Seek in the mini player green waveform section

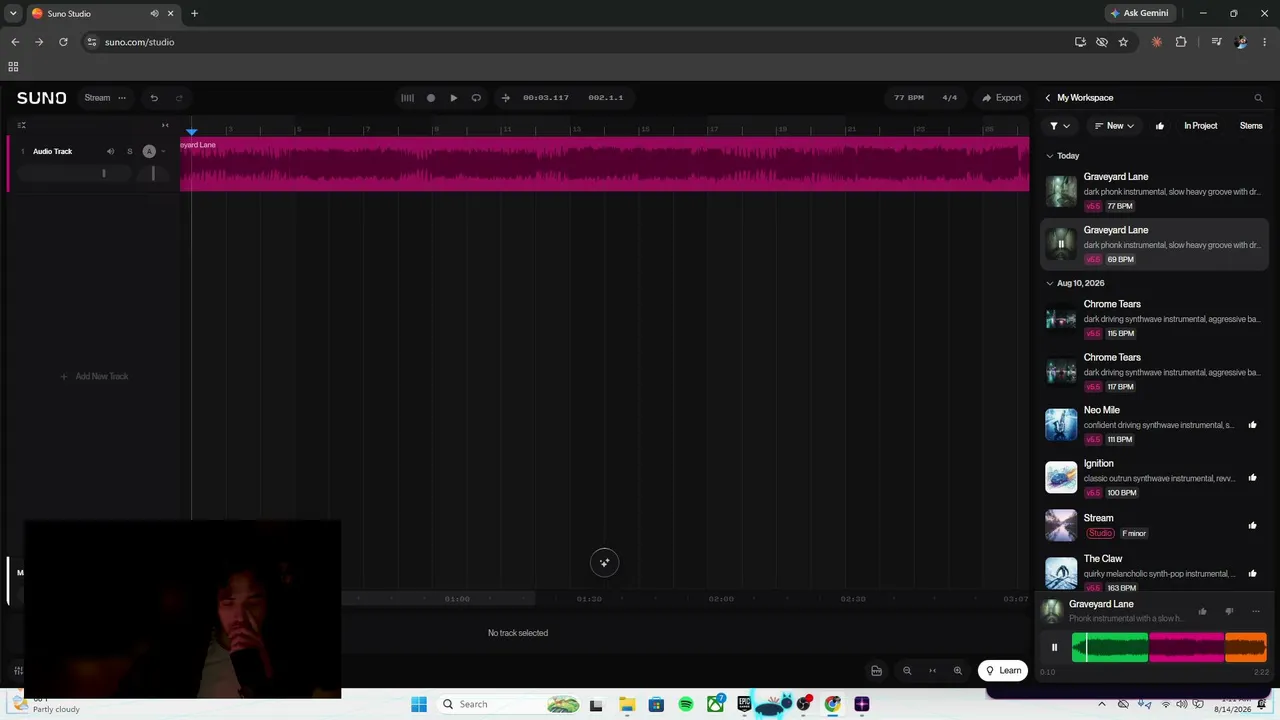1110,647
